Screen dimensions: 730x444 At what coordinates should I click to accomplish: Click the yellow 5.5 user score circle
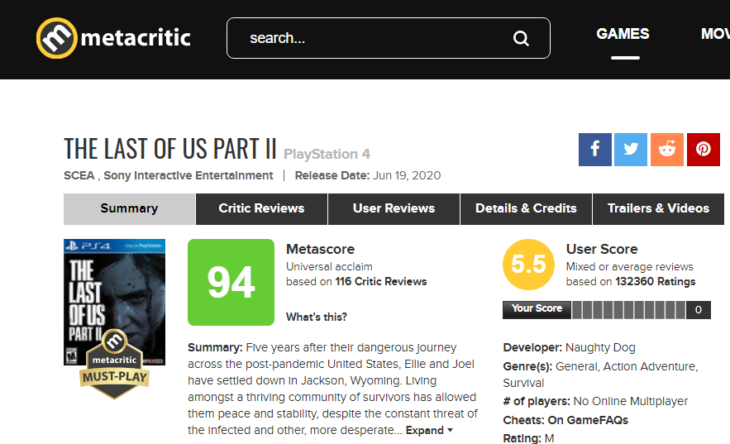(x=528, y=264)
